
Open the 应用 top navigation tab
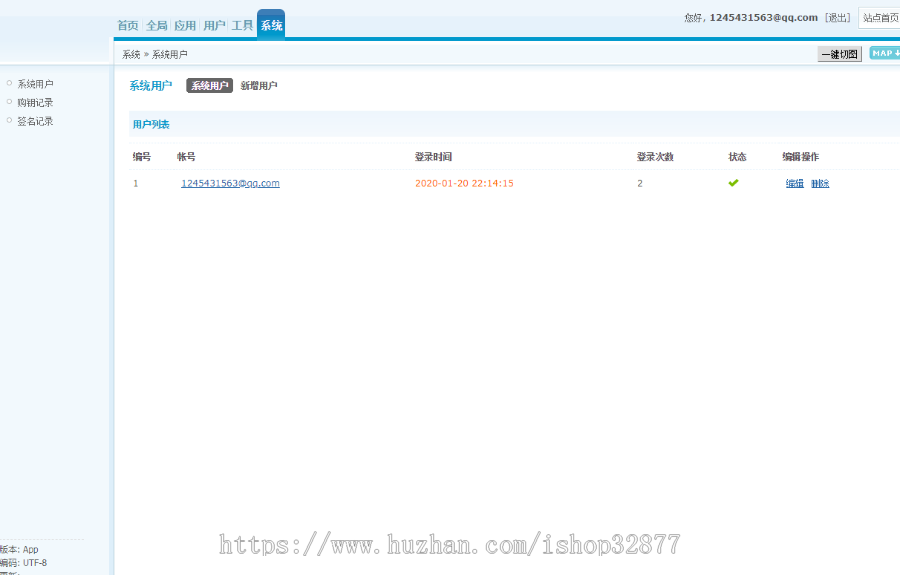click(x=185, y=26)
